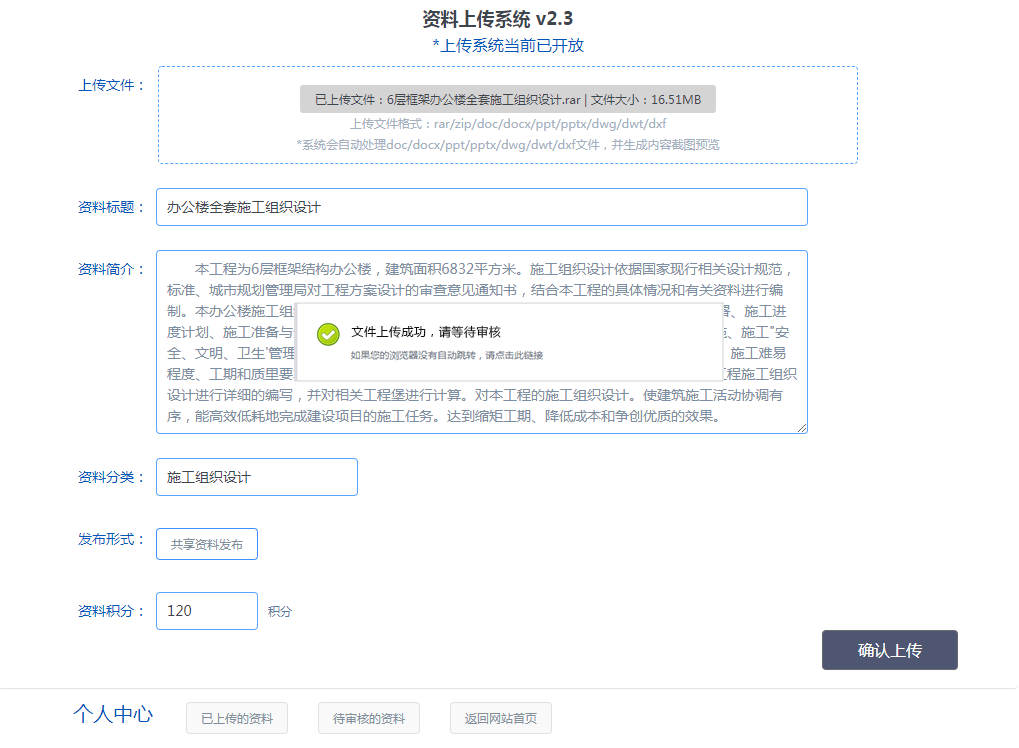Image resolution: width=1019 pixels, height=748 pixels.
Task: Click the 确认上传 confirm upload button
Action: [890, 650]
